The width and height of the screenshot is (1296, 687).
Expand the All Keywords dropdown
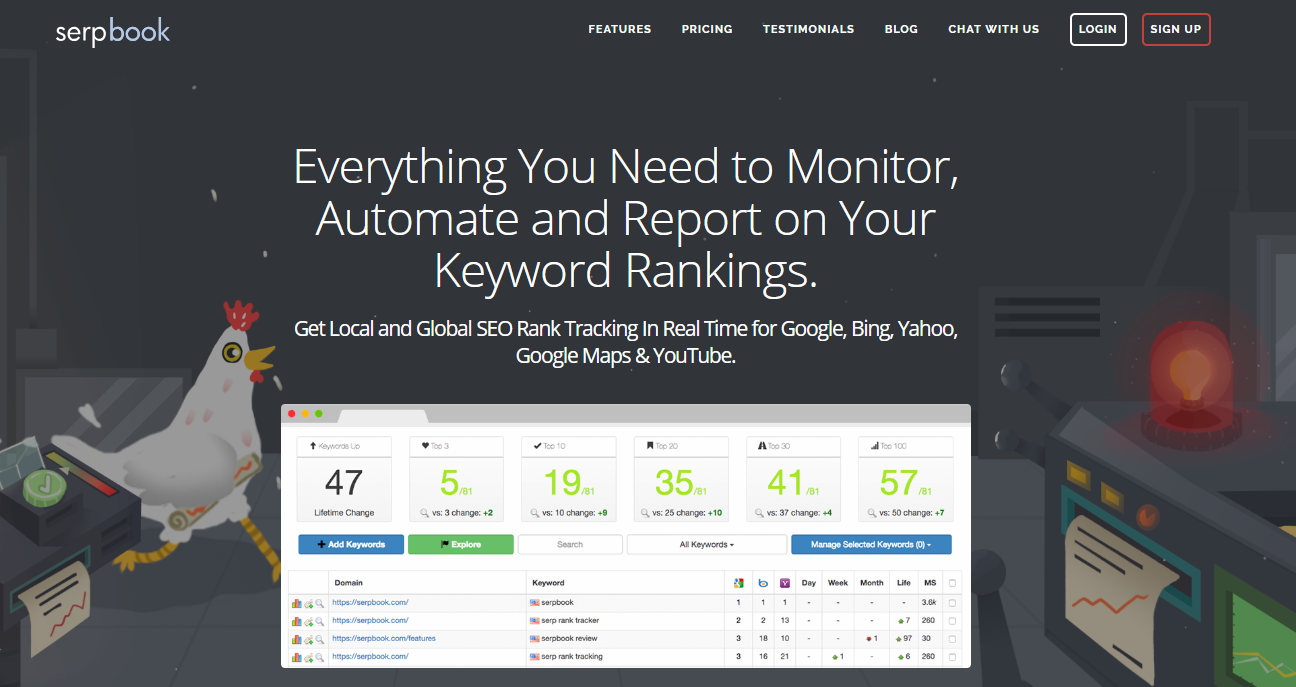click(706, 545)
